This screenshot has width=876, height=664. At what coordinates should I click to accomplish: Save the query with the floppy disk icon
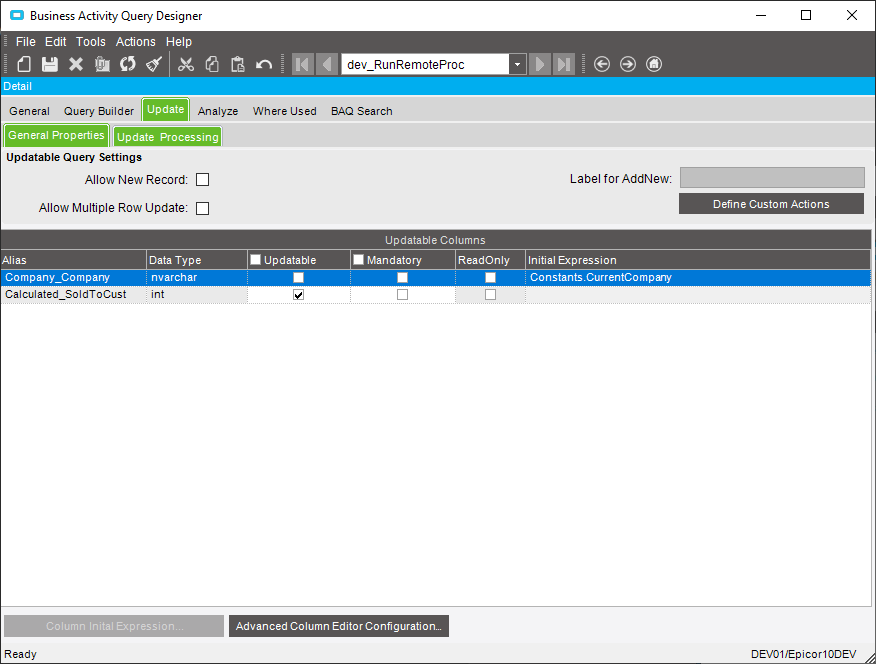[50, 64]
